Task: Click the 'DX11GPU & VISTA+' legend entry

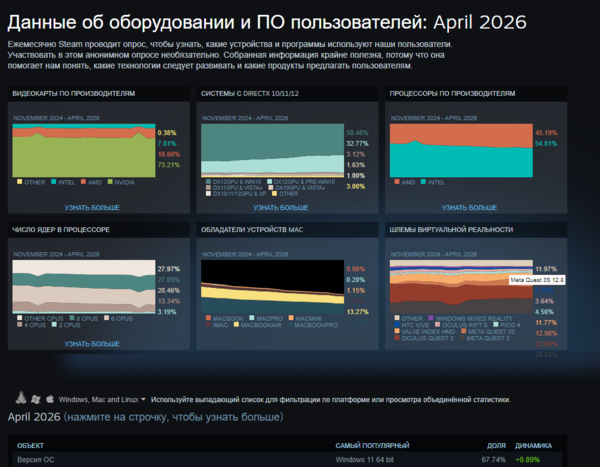Action: (x=234, y=188)
